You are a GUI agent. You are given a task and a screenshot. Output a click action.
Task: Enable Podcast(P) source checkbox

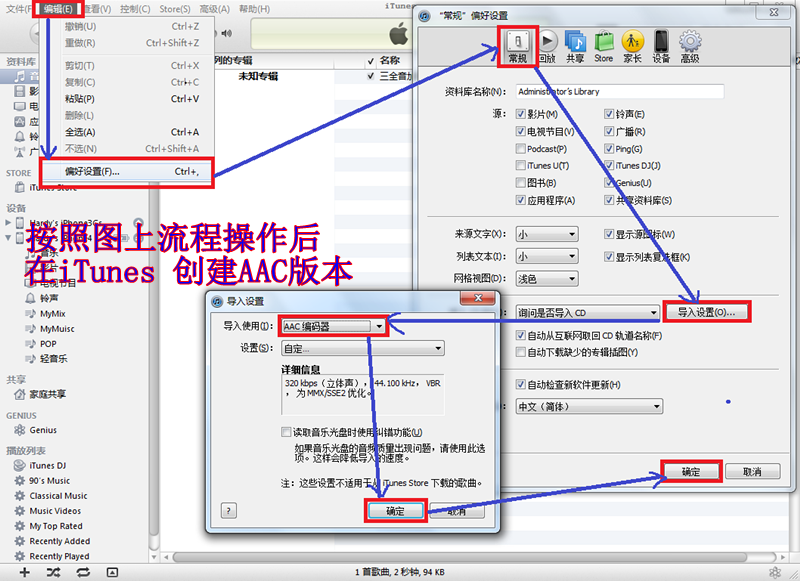[x=520, y=148]
